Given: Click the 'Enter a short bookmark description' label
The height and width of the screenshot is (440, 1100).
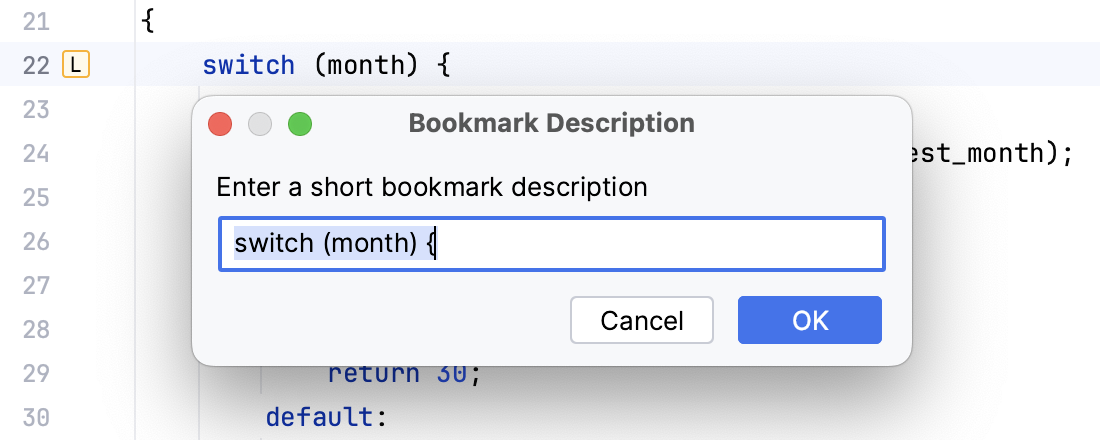Looking at the screenshot, I should pyautogui.click(x=432, y=187).
